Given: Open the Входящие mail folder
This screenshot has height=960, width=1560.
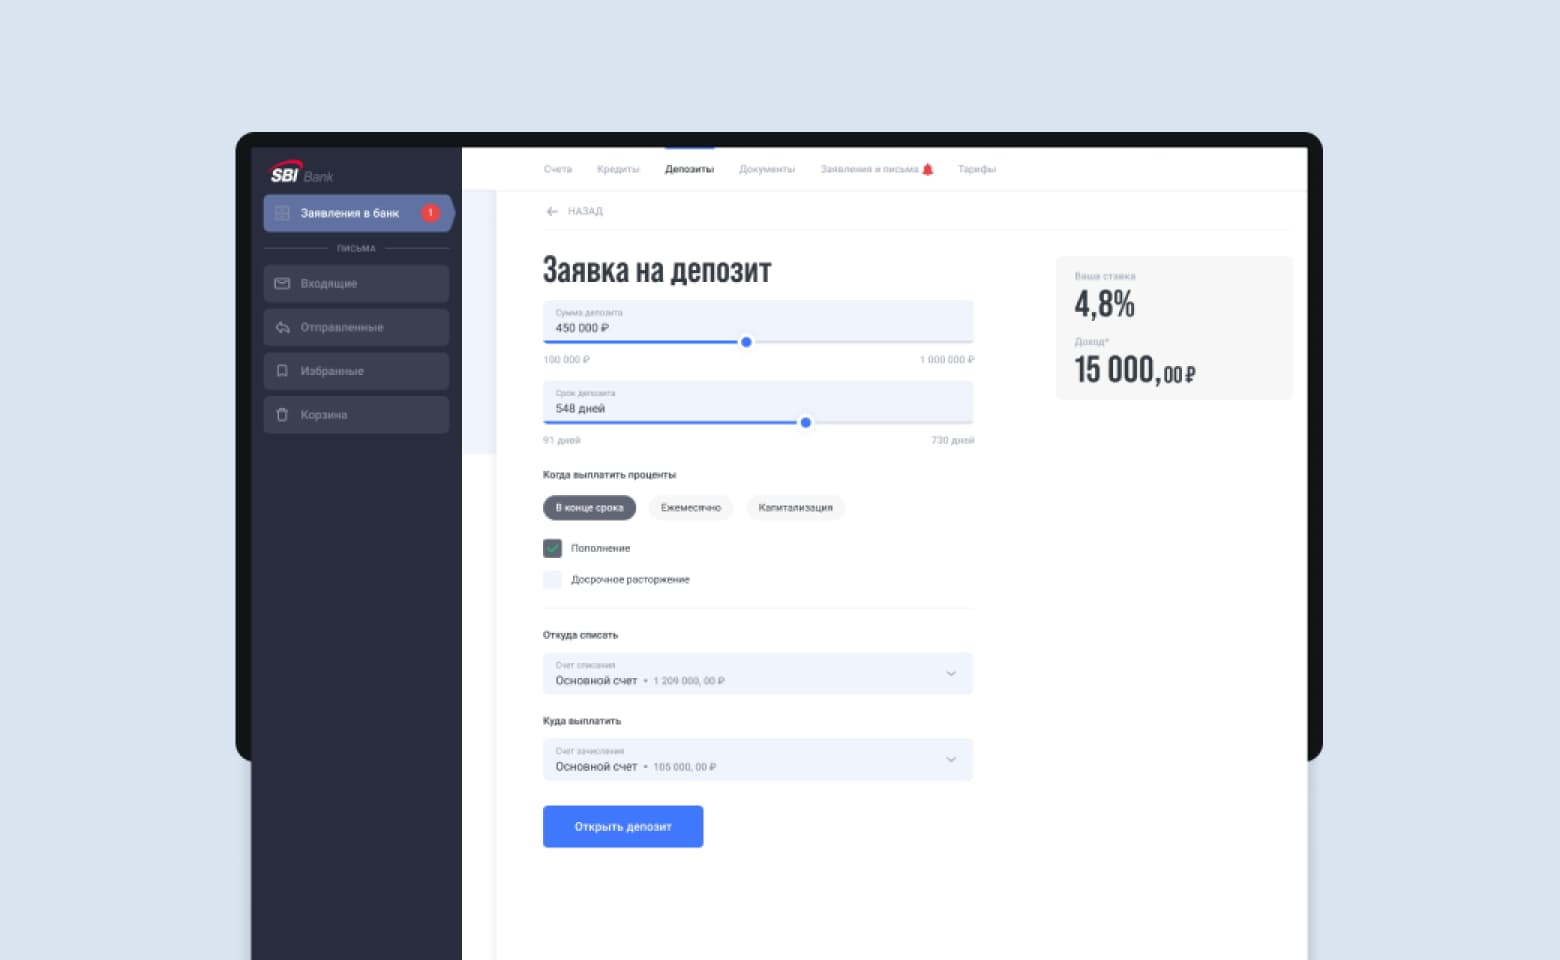Looking at the screenshot, I should [x=356, y=283].
